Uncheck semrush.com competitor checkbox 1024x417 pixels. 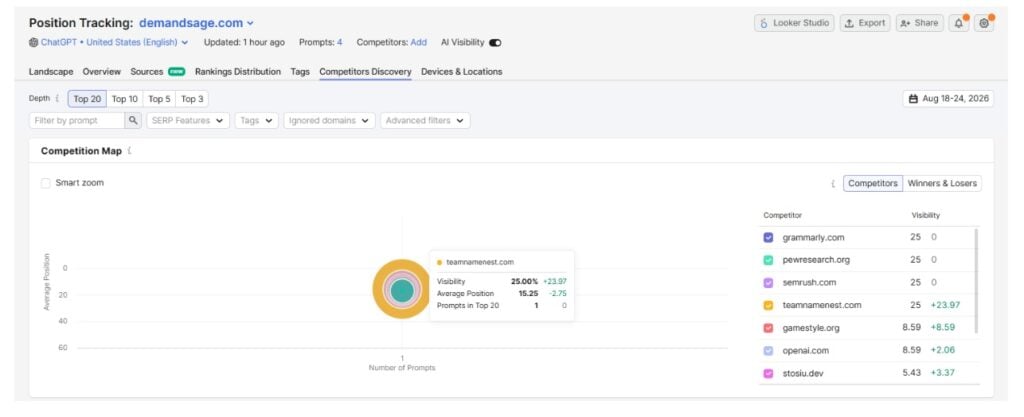(769, 283)
